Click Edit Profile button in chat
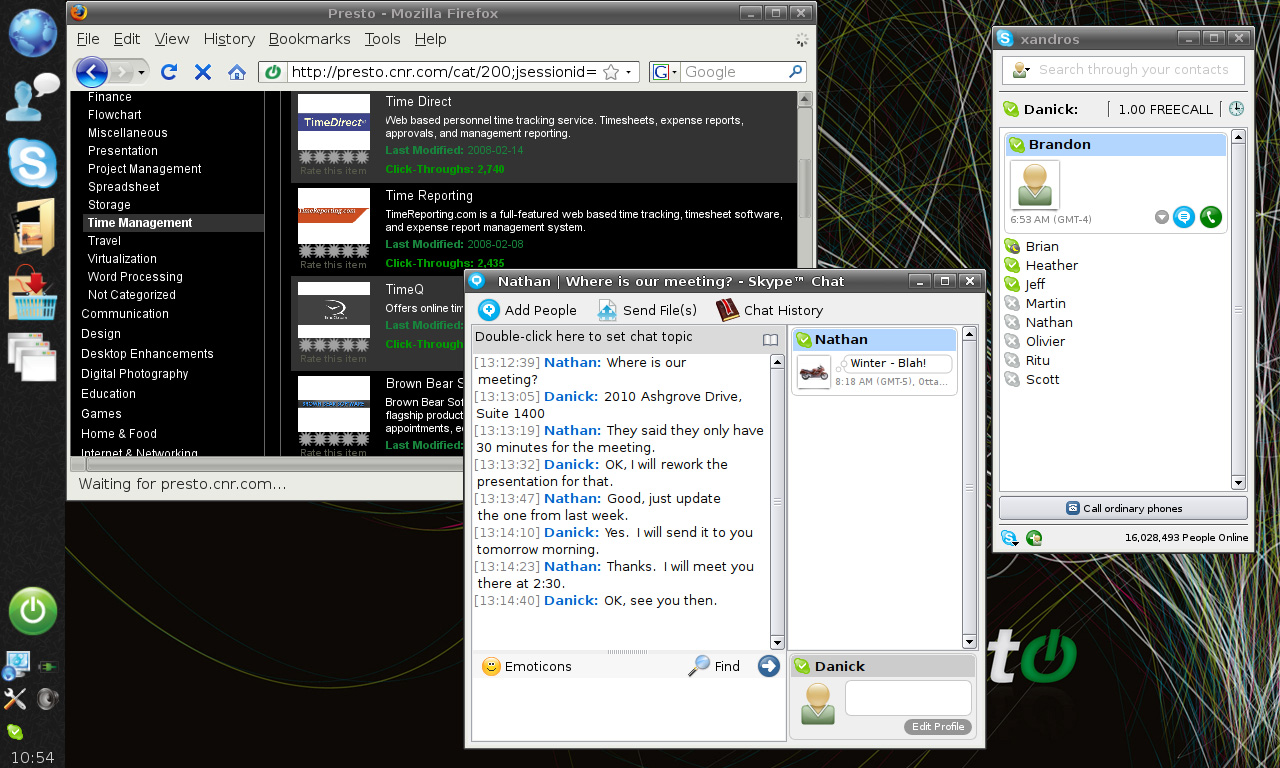 coord(938,727)
